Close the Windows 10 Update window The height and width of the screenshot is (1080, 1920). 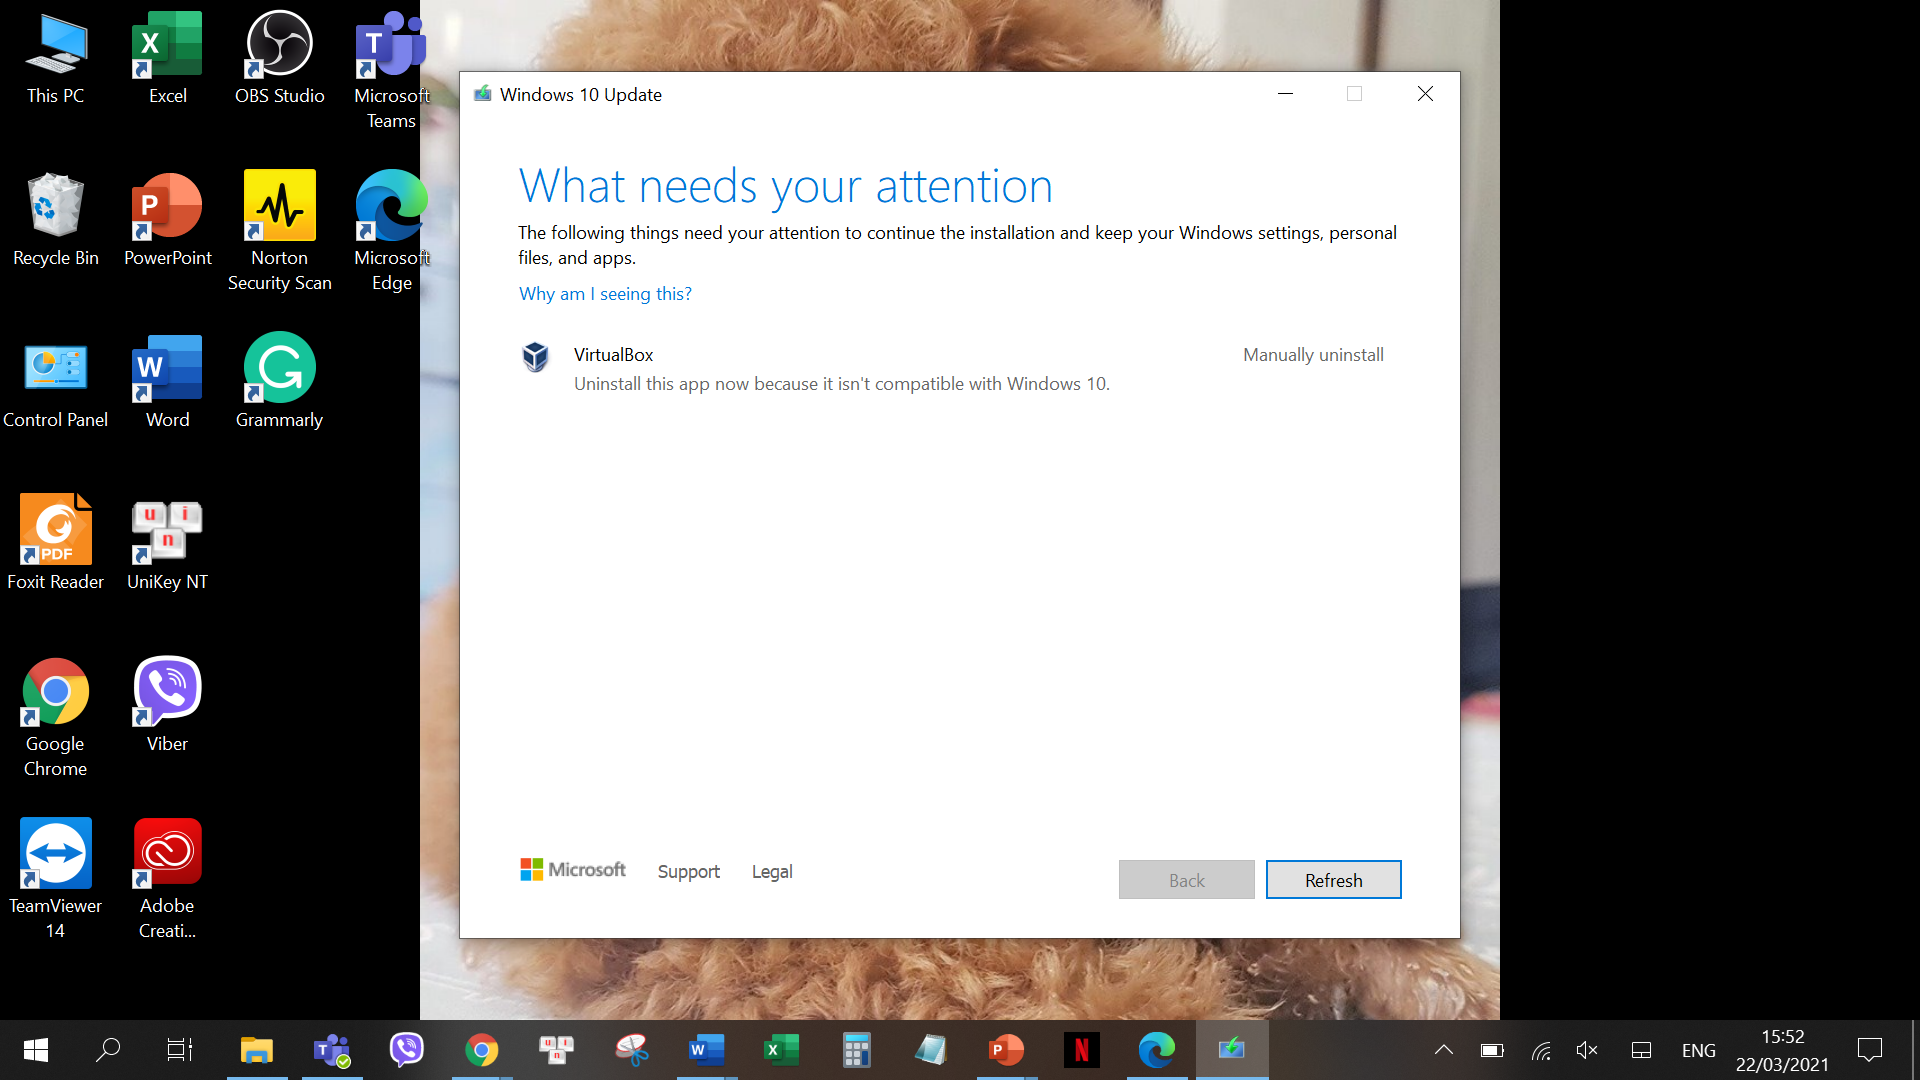point(1425,94)
